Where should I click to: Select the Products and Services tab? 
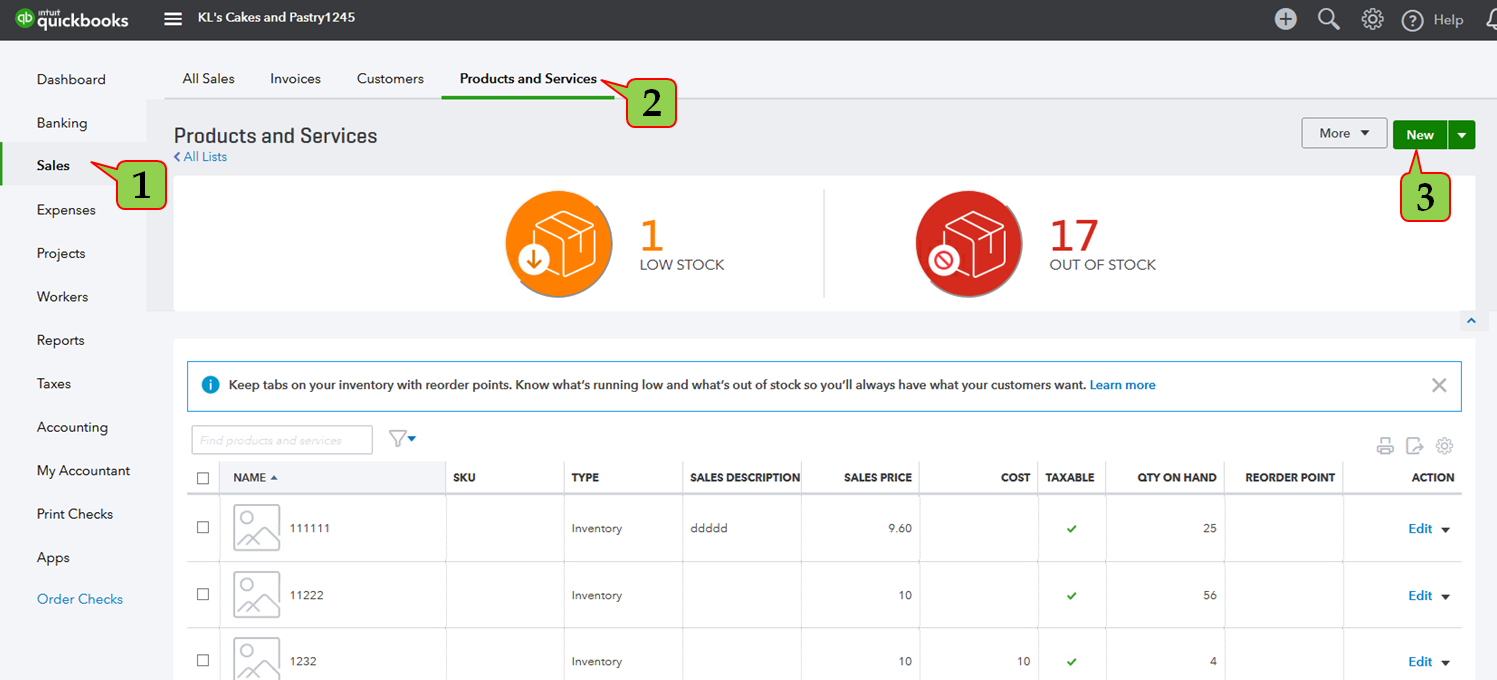(528, 78)
